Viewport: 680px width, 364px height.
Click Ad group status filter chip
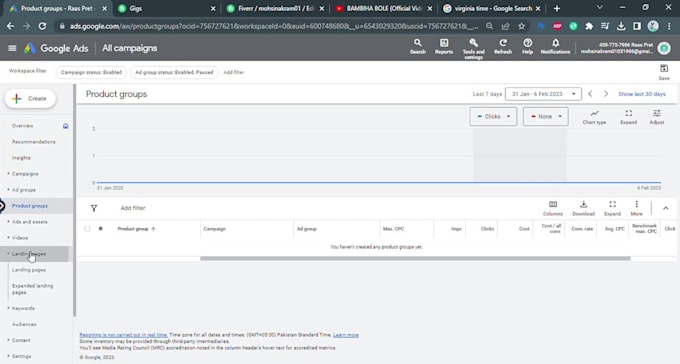pyautogui.click(x=174, y=72)
